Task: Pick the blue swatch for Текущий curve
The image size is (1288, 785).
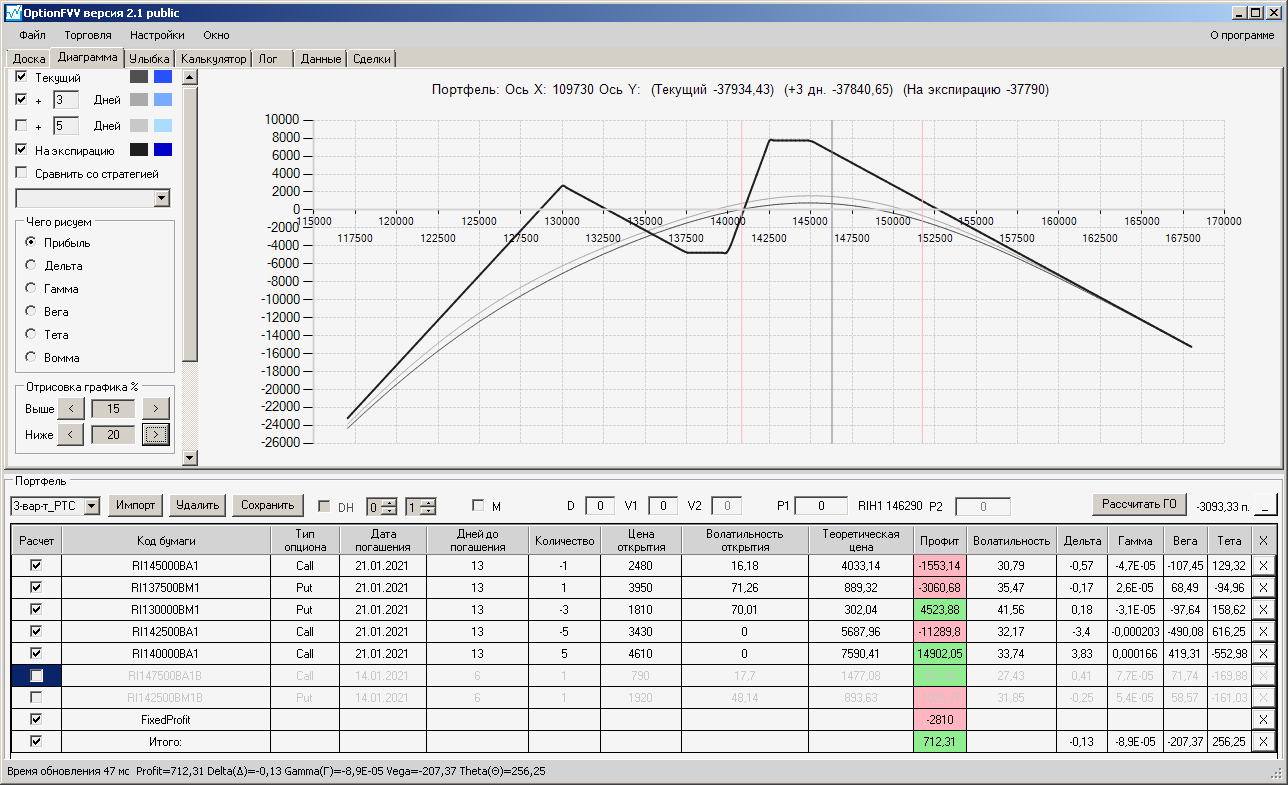Action: (163, 77)
